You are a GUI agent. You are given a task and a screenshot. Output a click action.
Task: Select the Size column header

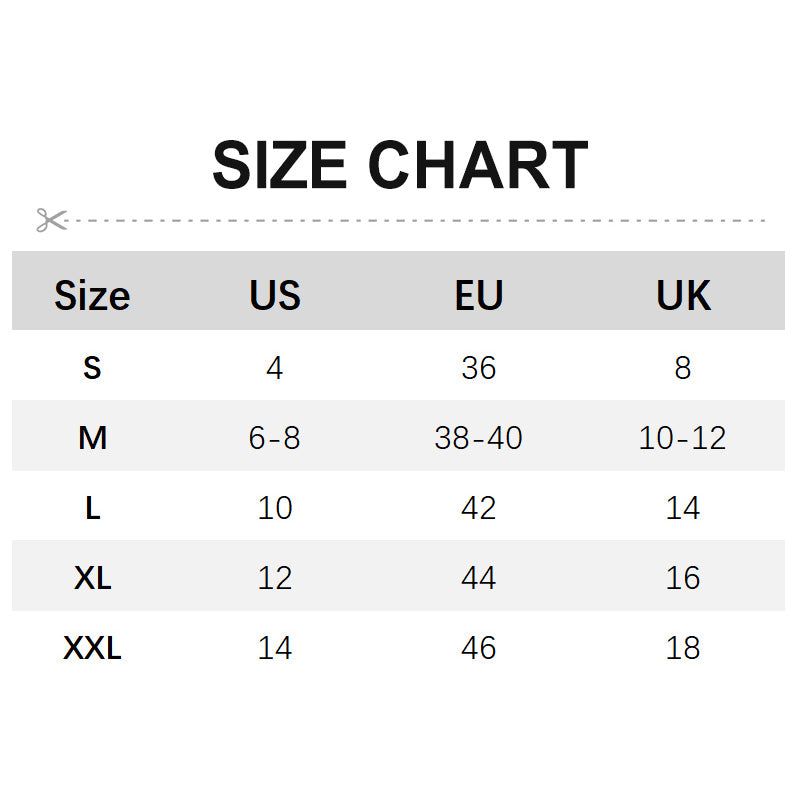(92, 296)
